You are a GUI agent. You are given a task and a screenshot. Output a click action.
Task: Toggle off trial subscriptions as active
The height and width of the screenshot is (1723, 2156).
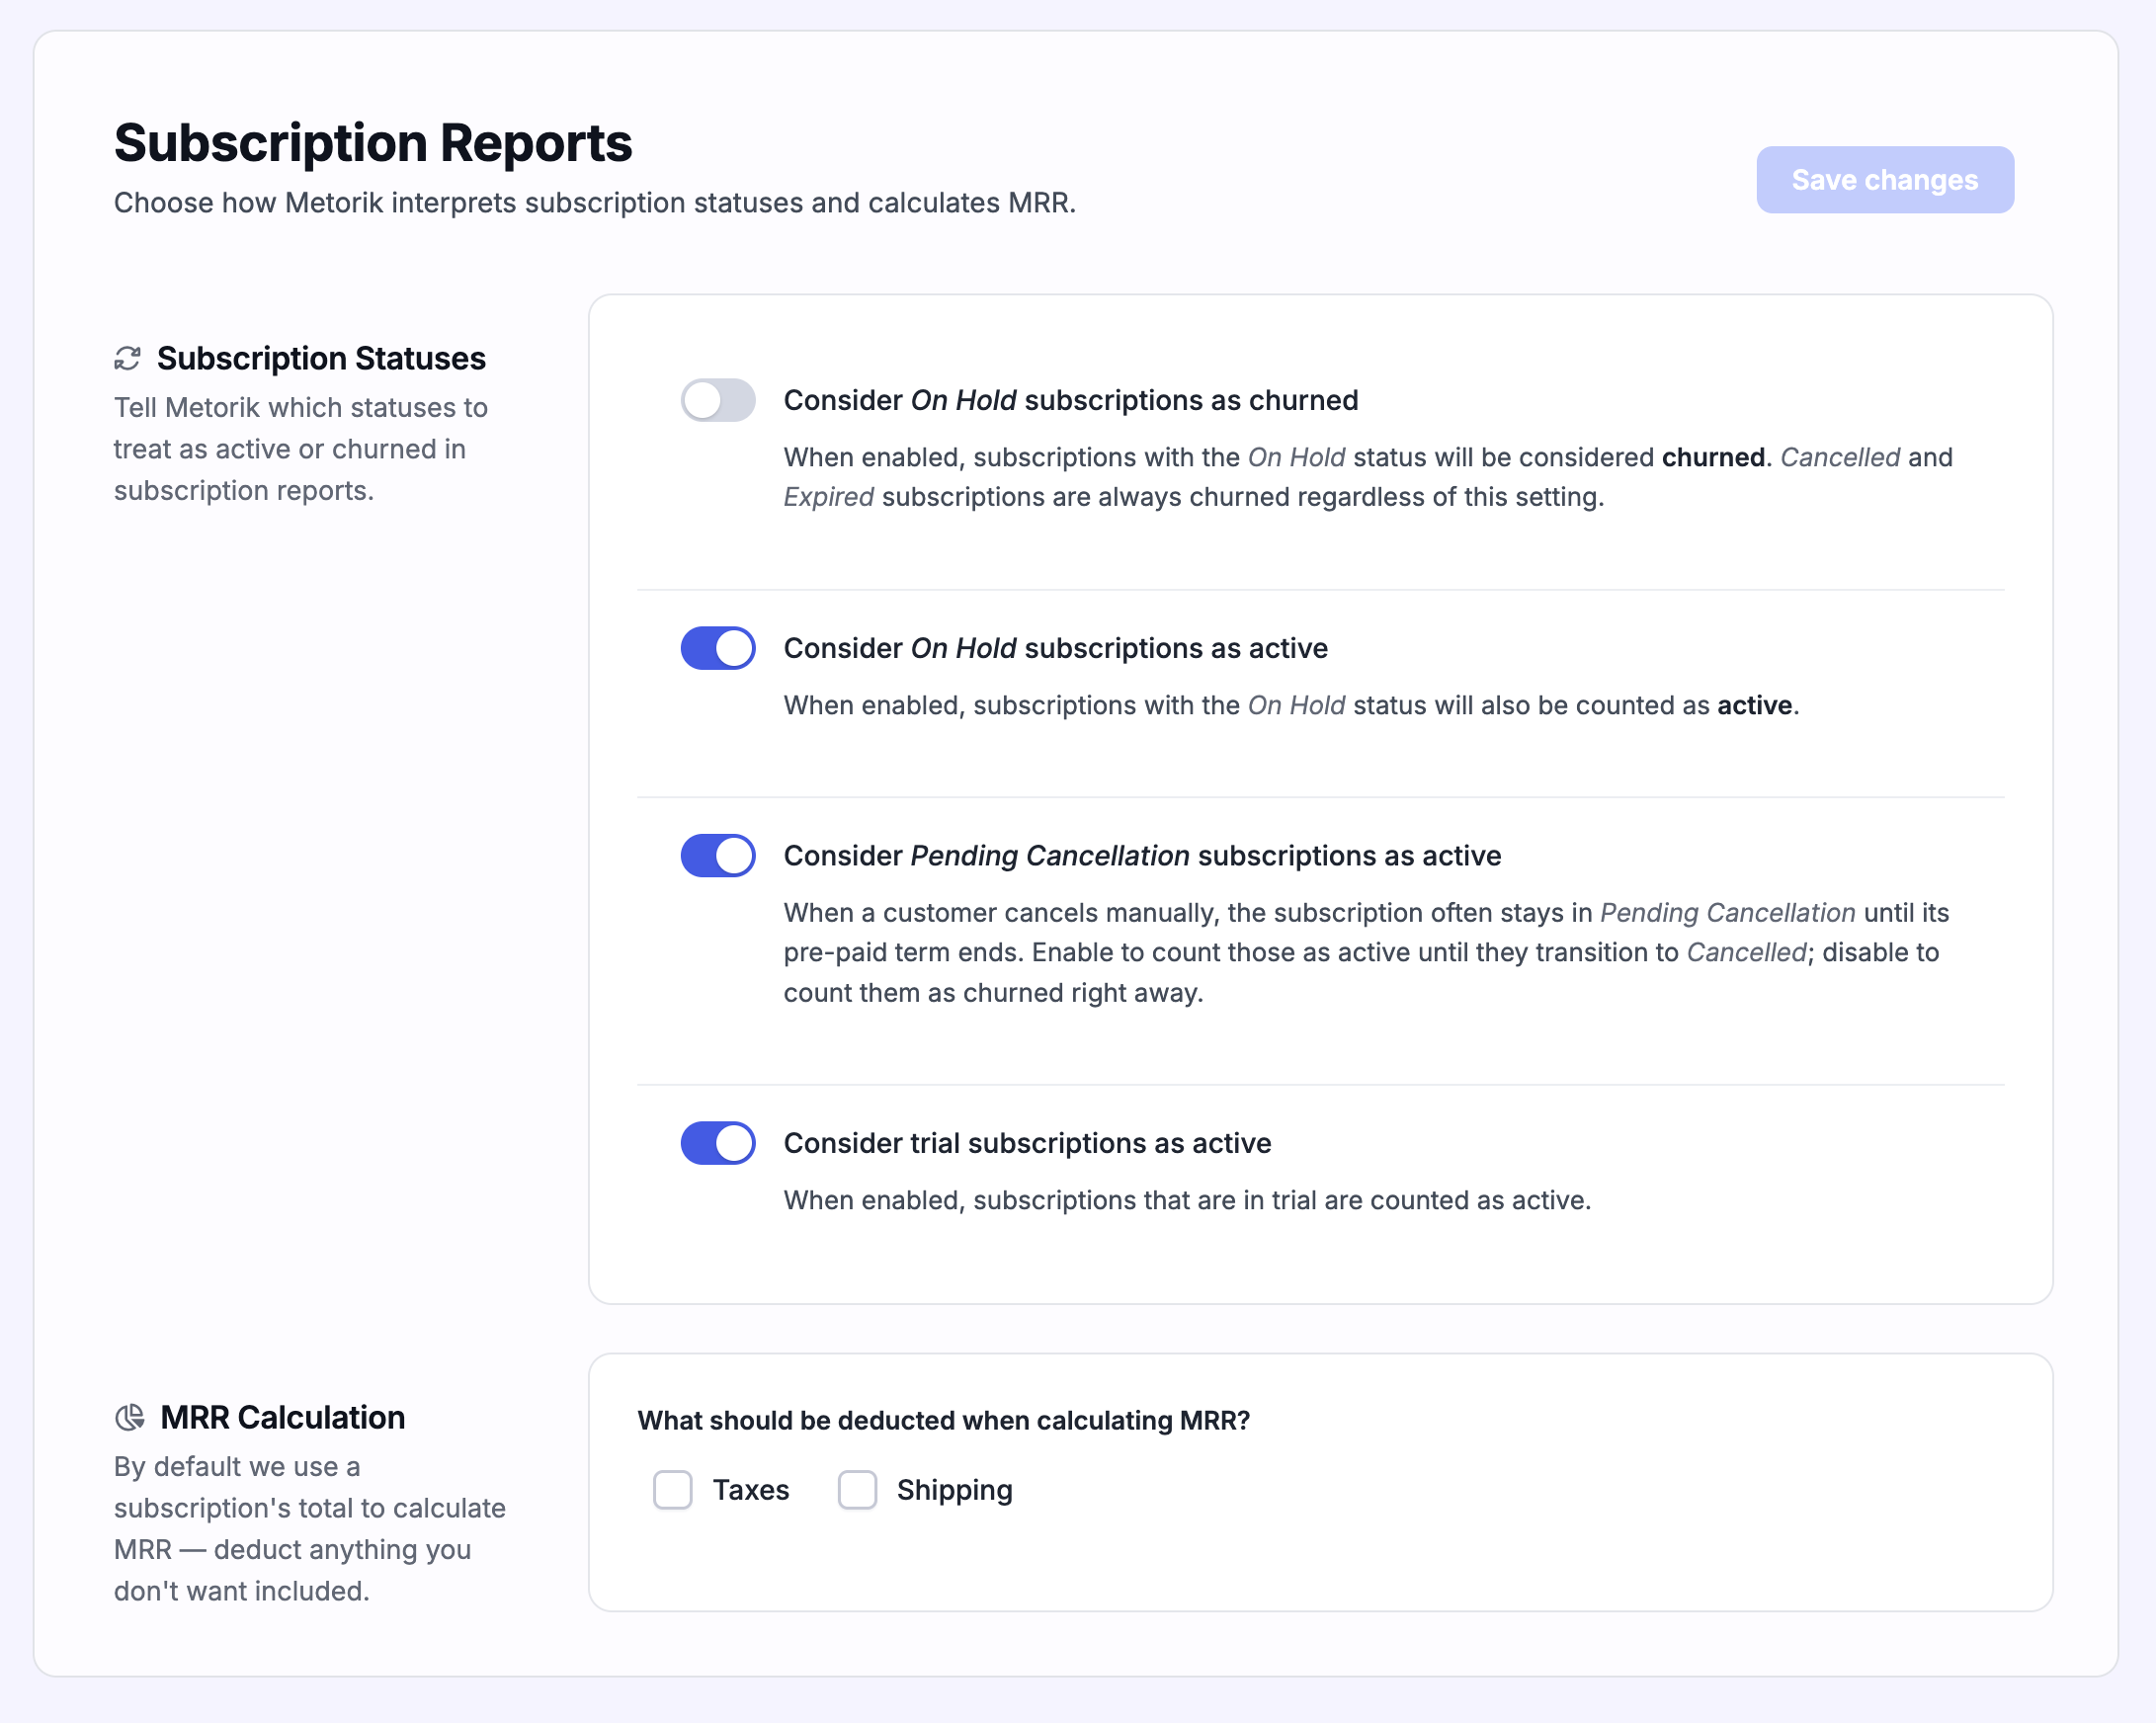(718, 1143)
